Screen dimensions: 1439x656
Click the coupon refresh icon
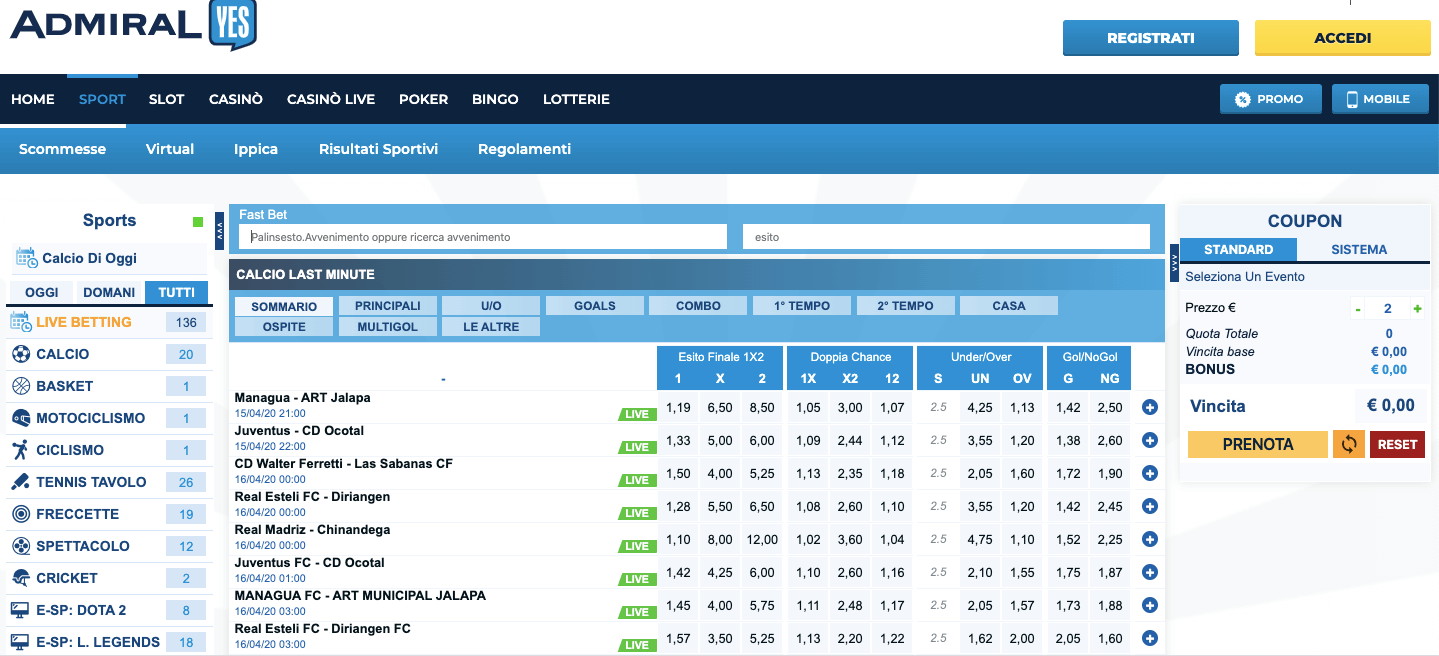1348,444
